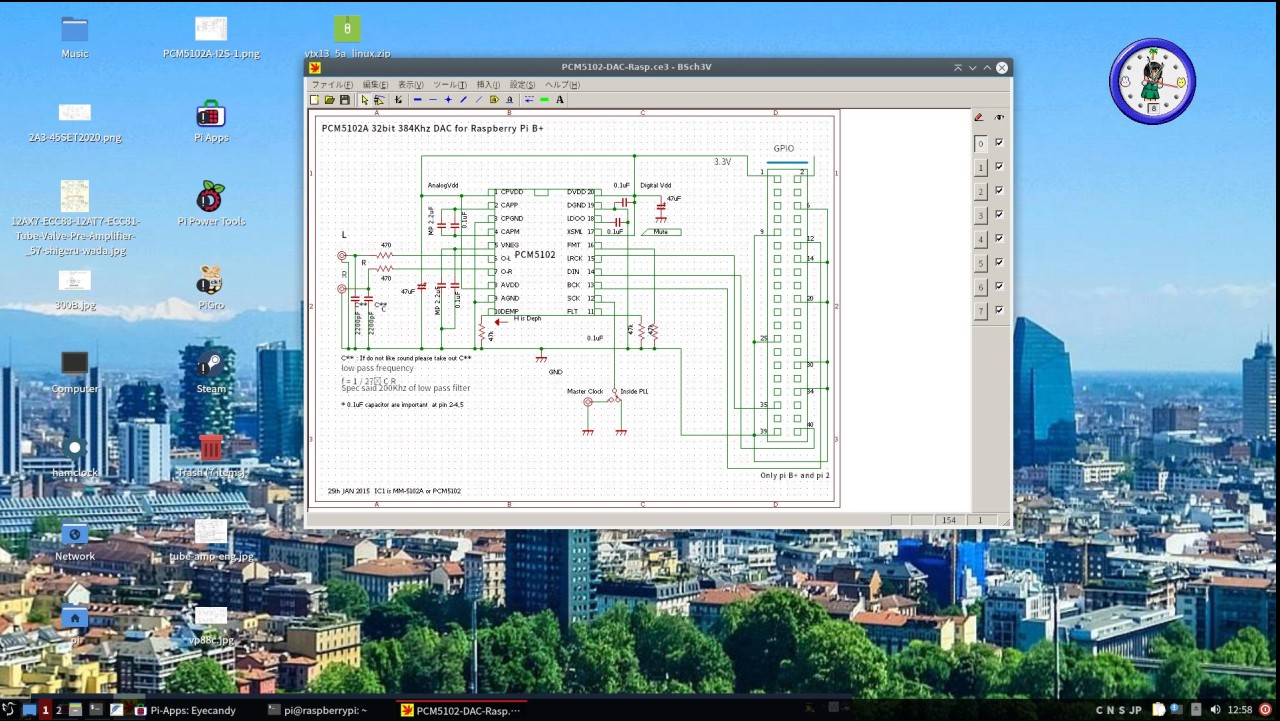Viewport: 1280px width, 721px height.
Task: Disable visibility checkbox of layer 7
Action: coord(998,310)
